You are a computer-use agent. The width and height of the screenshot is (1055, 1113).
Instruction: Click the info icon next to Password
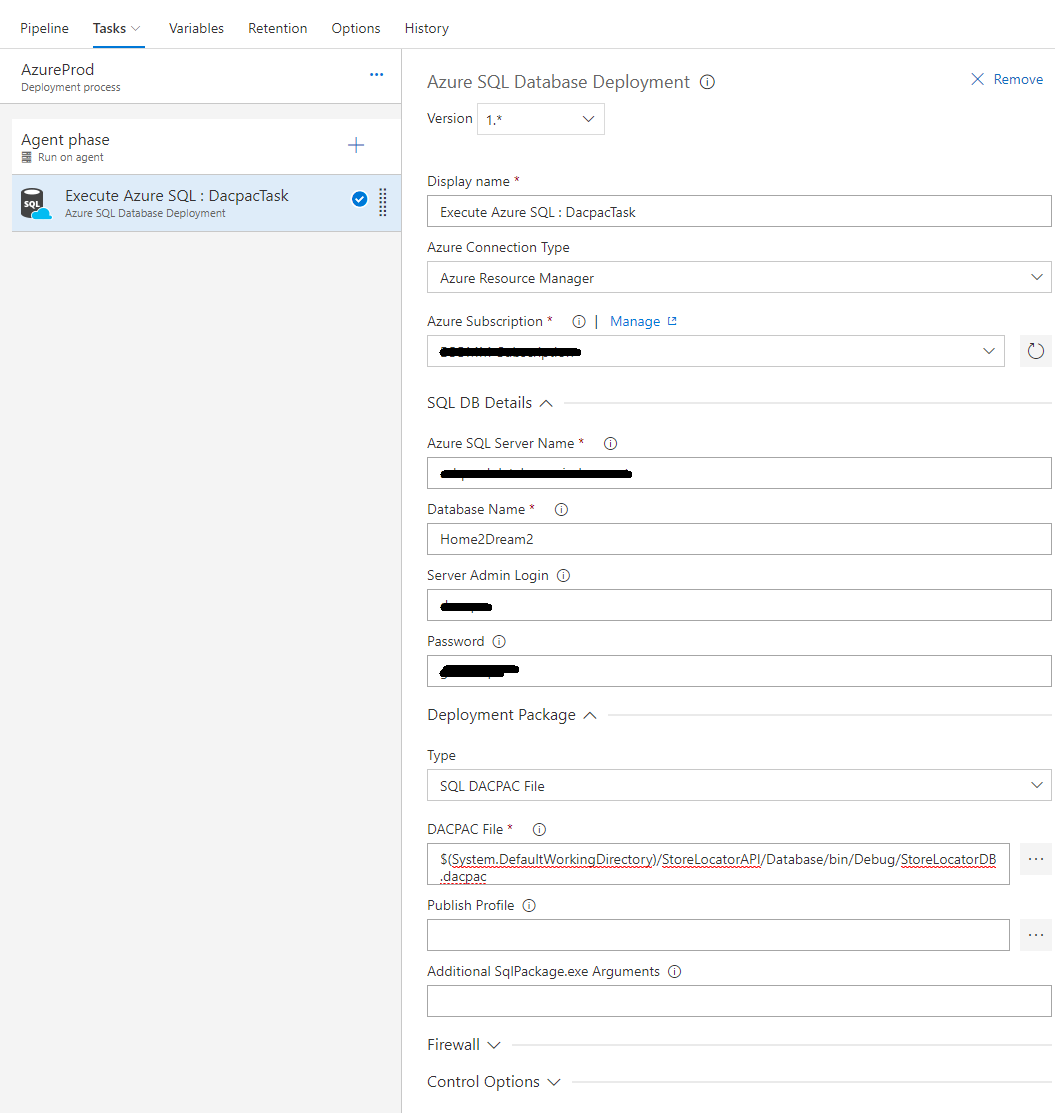(498, 641)
